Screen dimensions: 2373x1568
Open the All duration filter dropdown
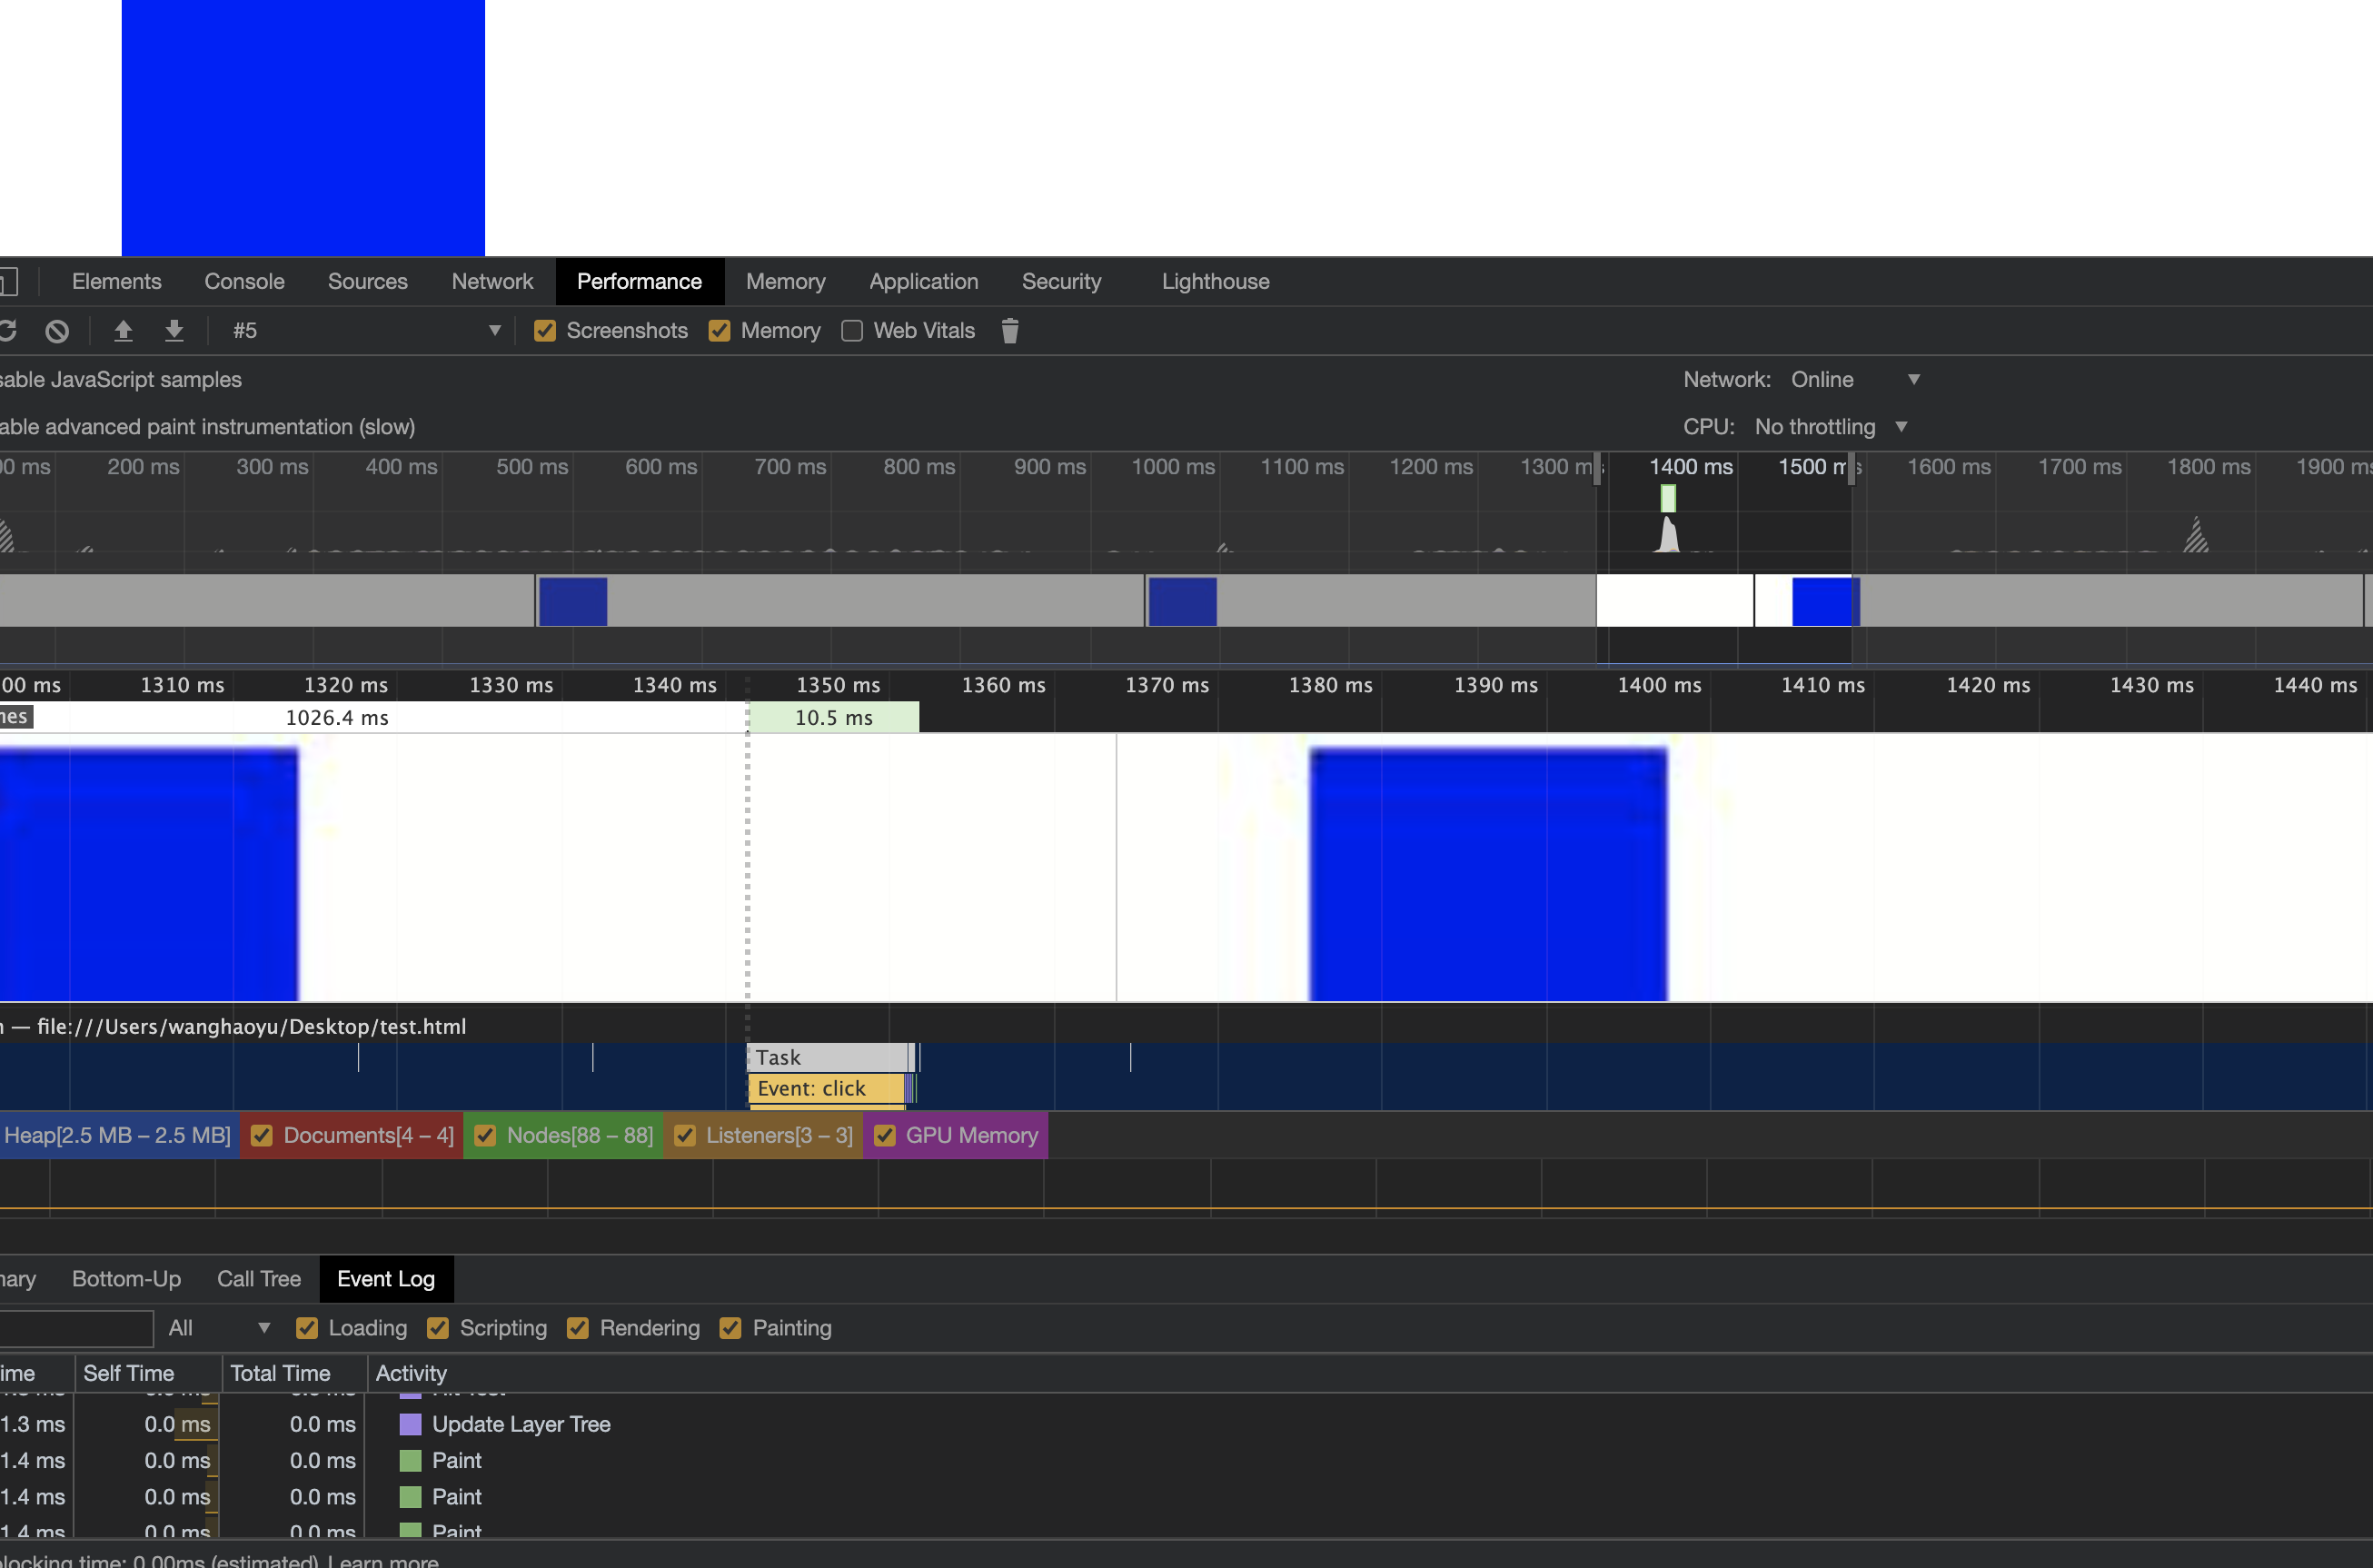tap(219, 1328)
